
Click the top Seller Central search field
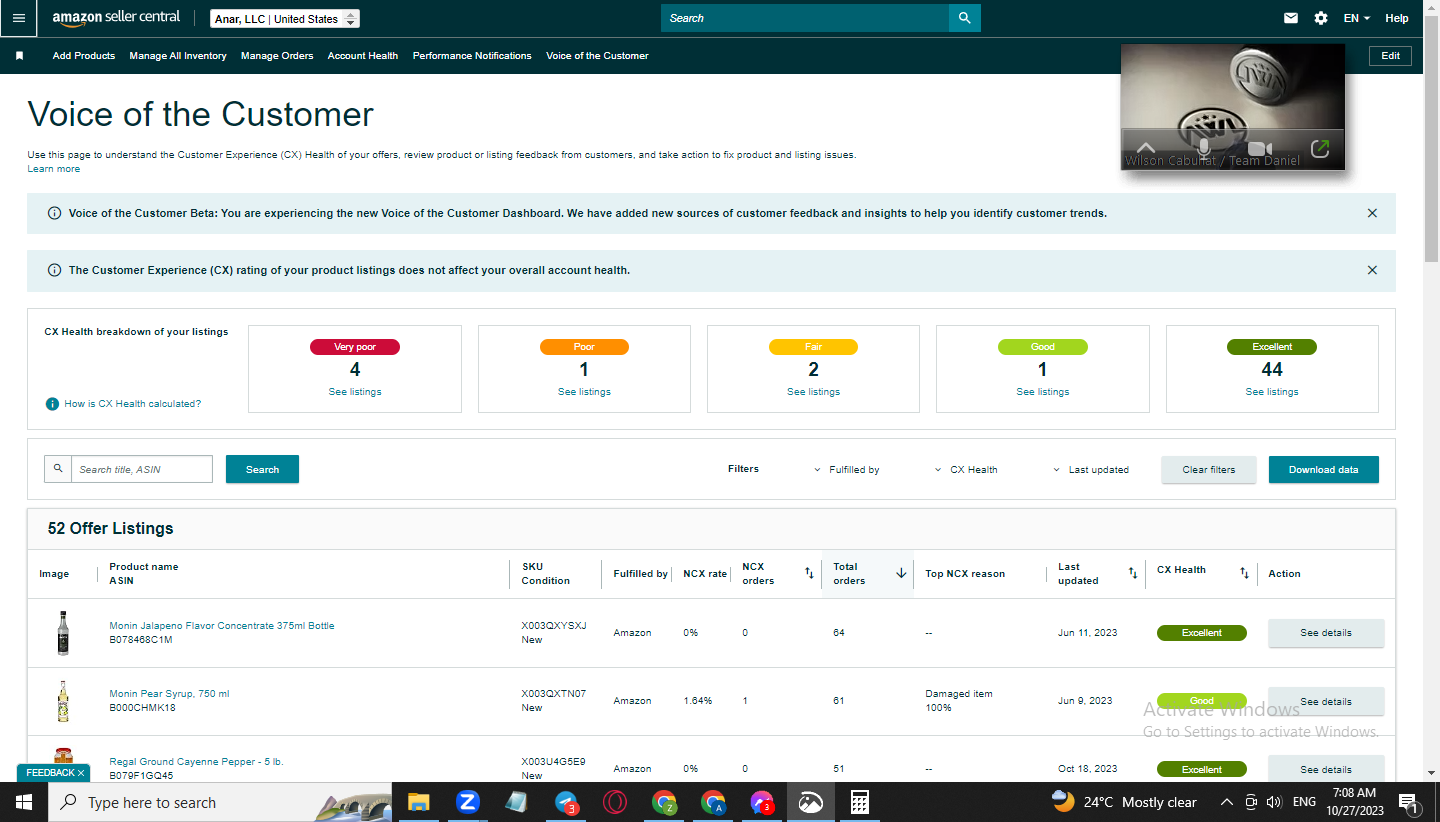805,18
